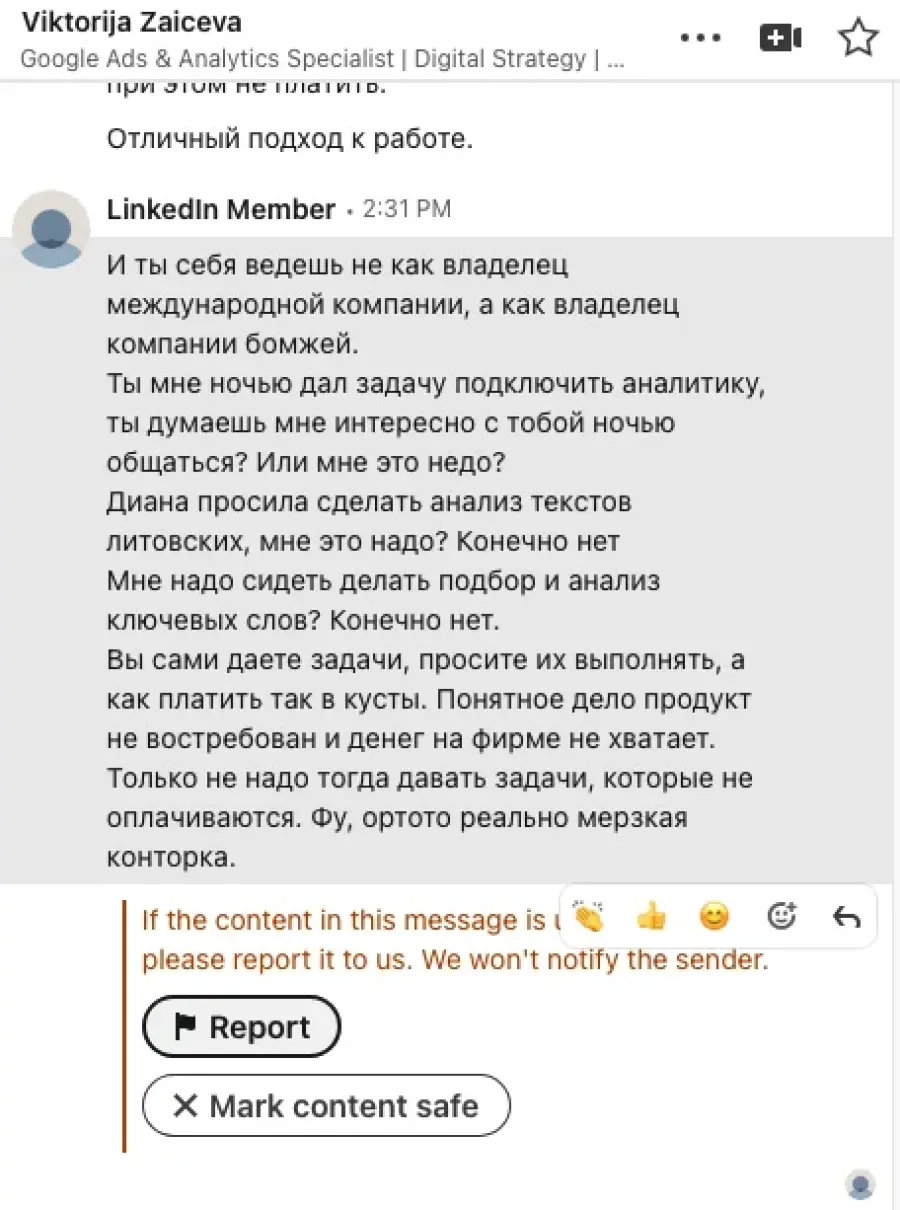Image resolution: width=900 pixels, height=1210 pixels.
Task: Click the 2:31 PM message timestamp
Action: (x=406, y=209)
